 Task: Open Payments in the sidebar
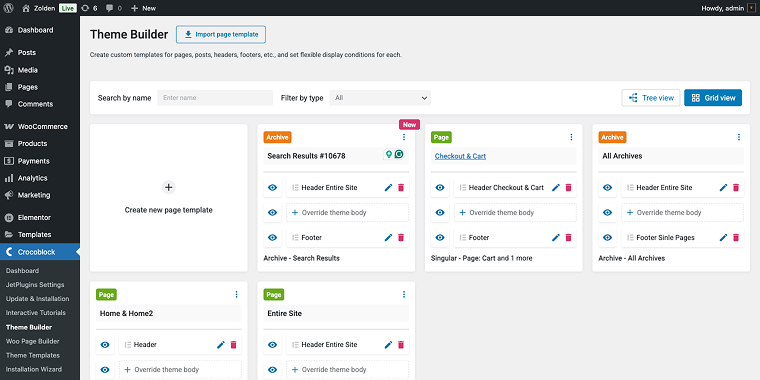[40, 161]
